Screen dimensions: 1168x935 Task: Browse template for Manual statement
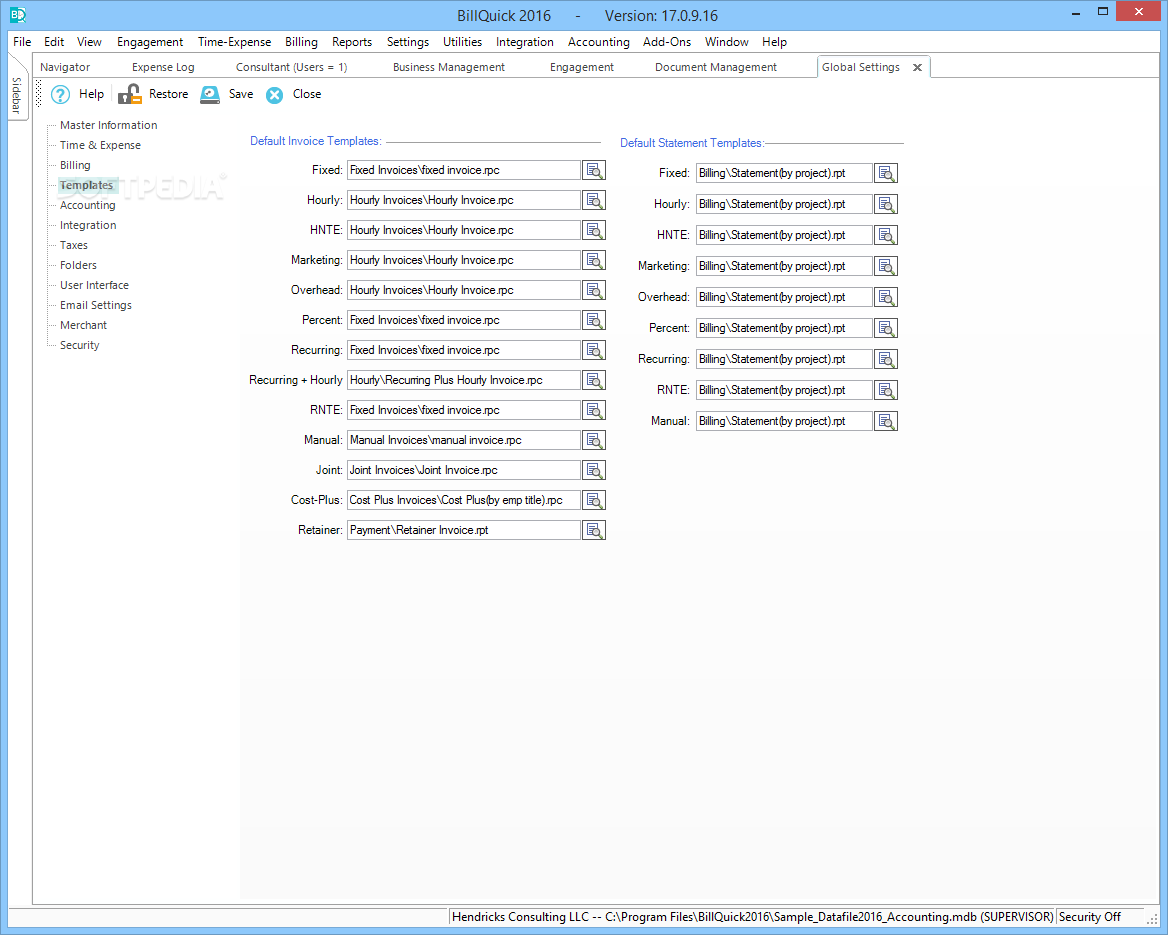tap(886, 421)
